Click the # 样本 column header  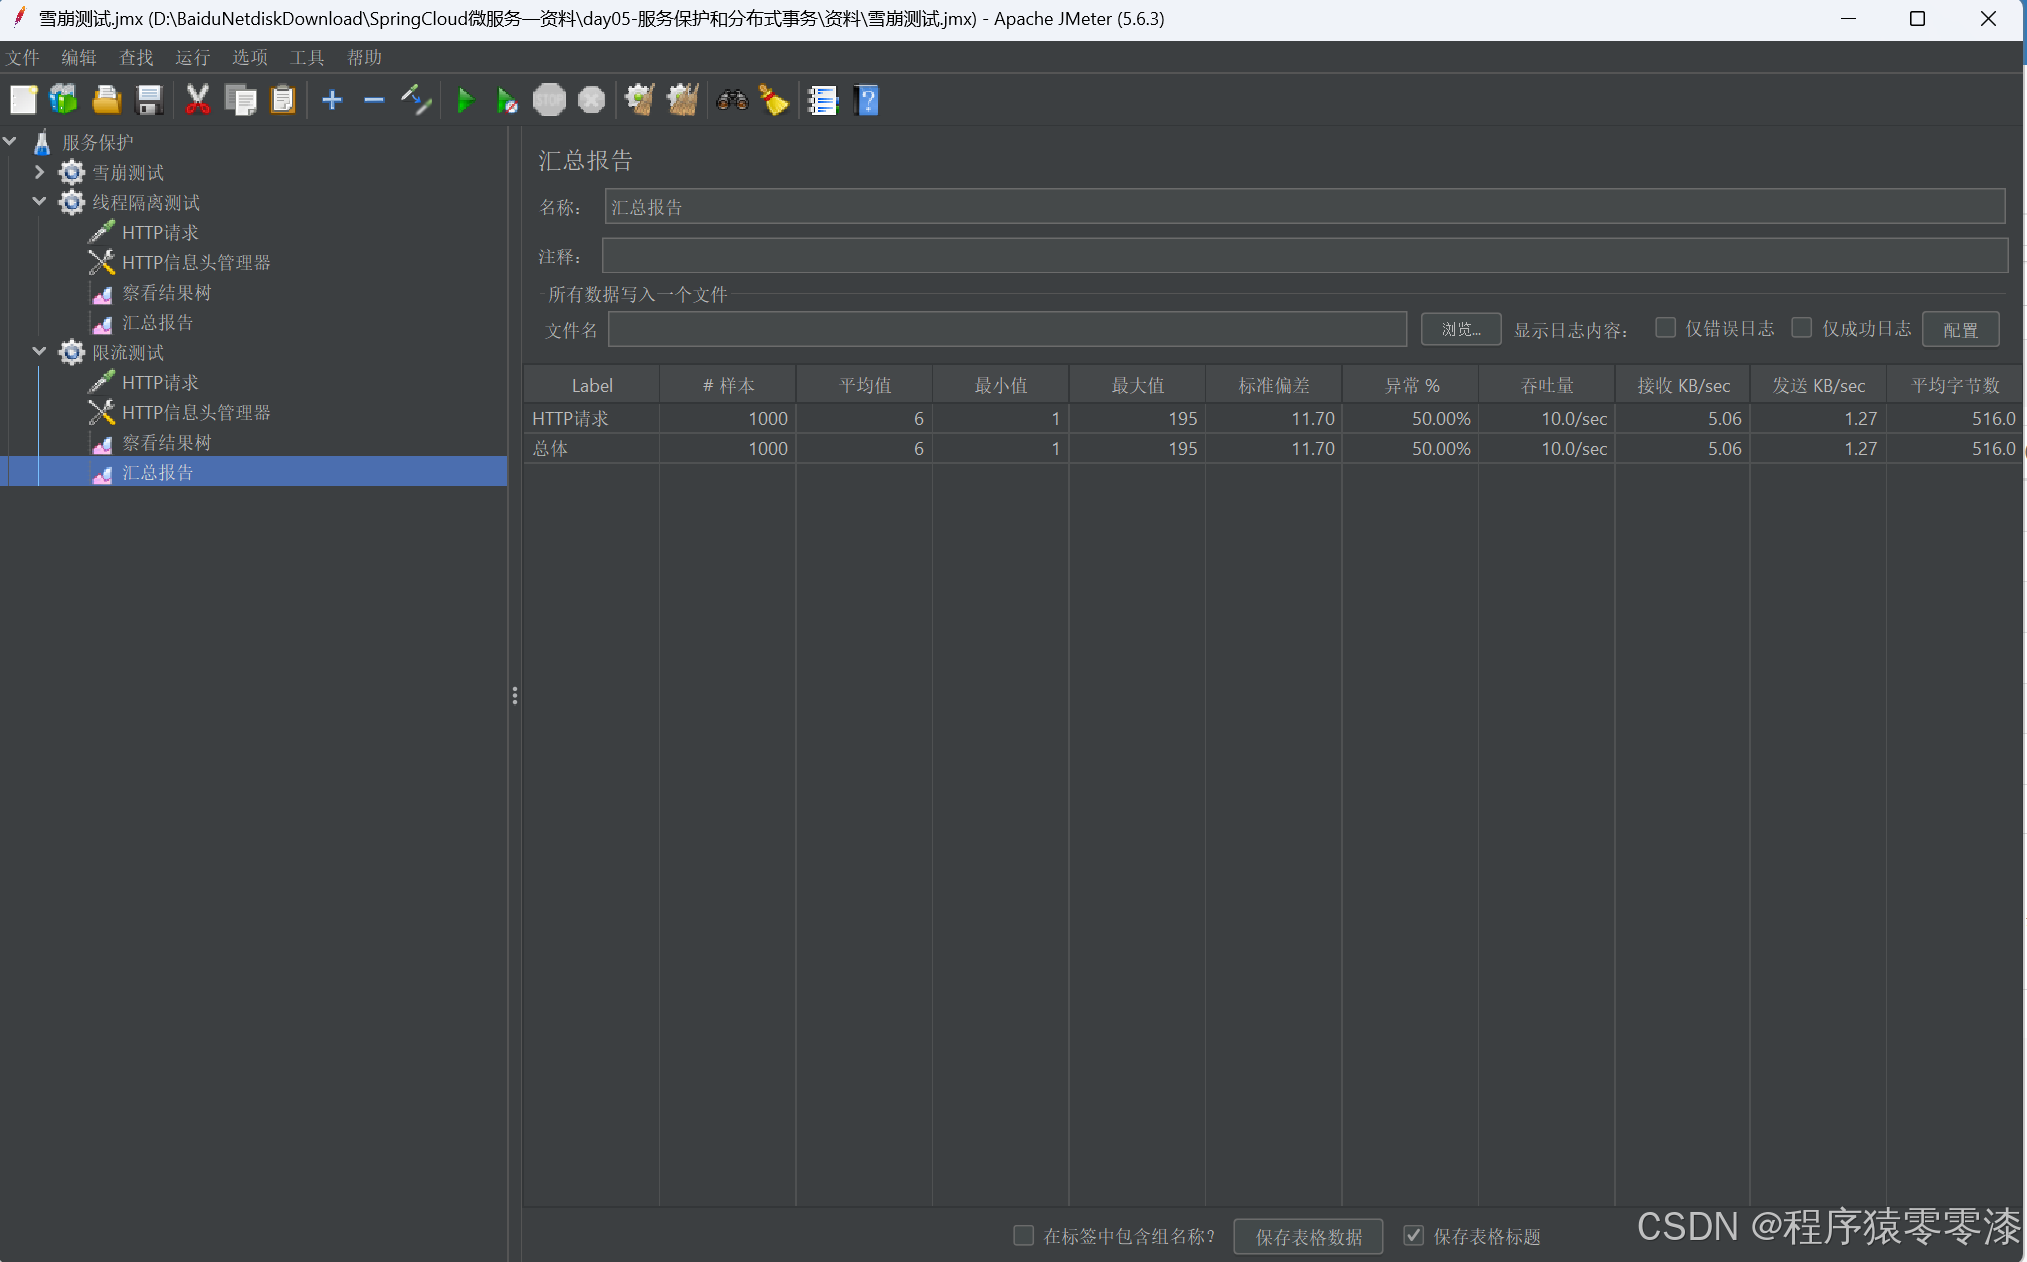pyautogui.click(x=728, y=385)
